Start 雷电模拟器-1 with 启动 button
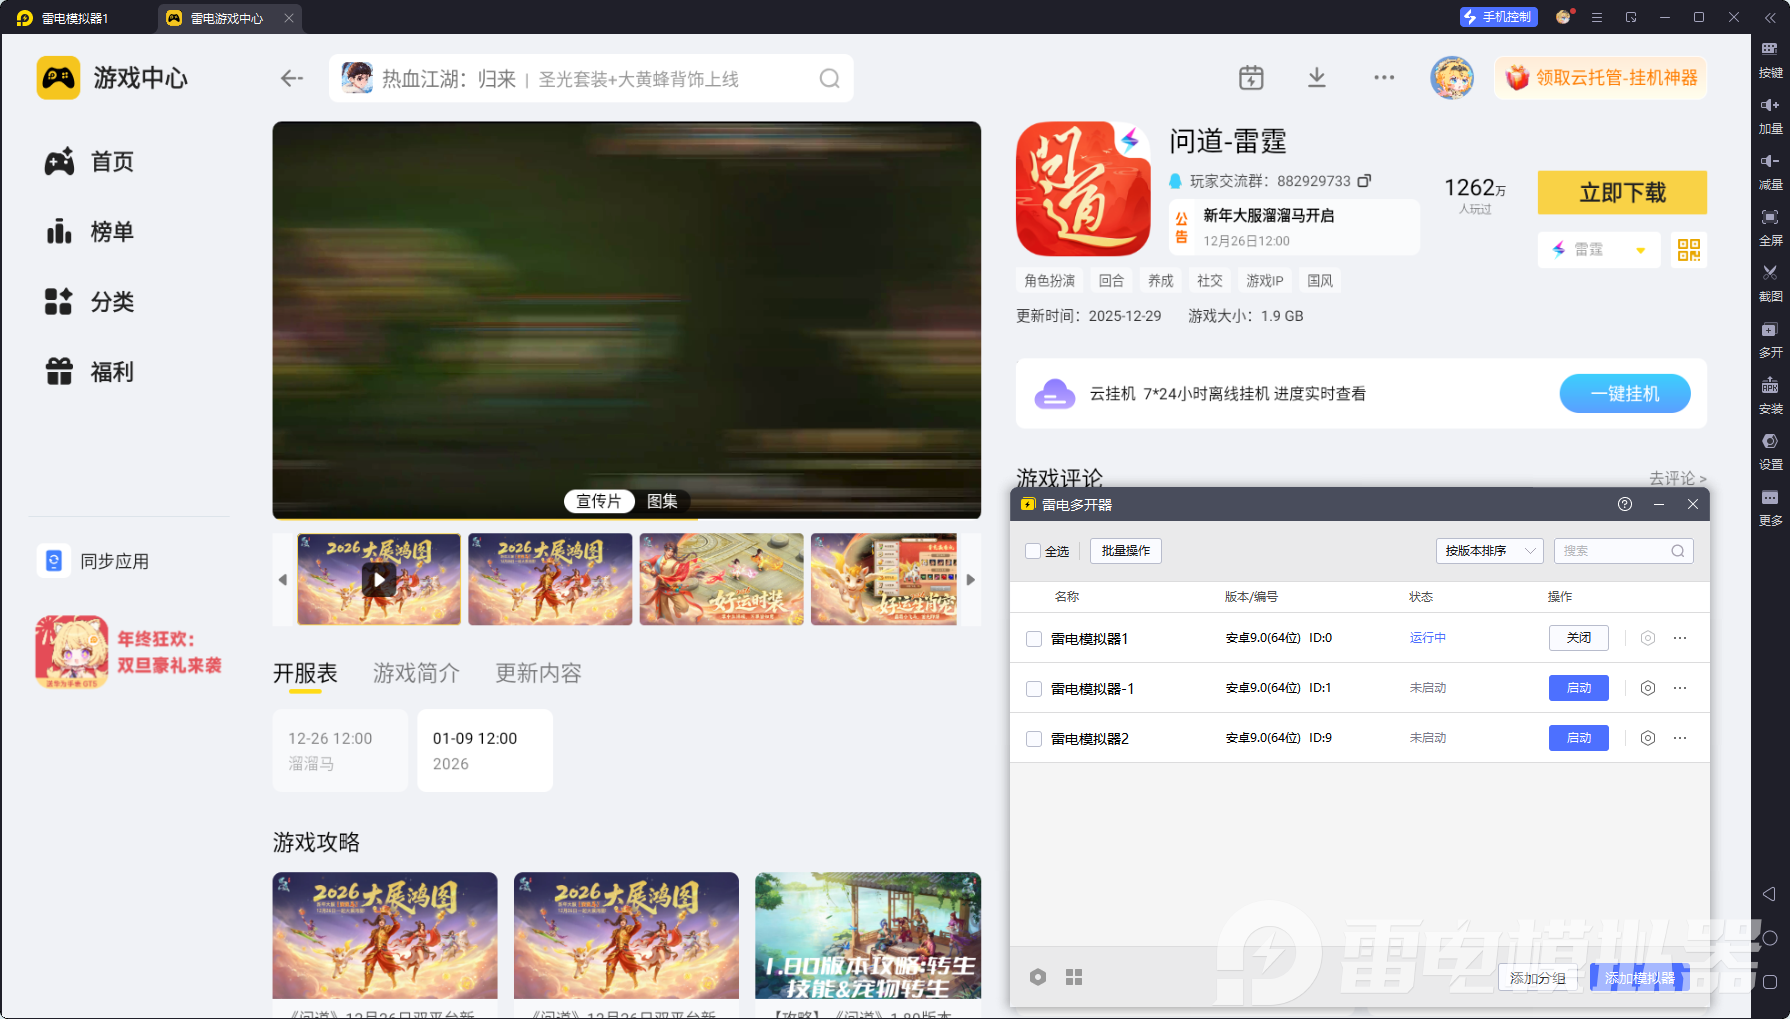 pyautogui.click(x=1578, y=688)
